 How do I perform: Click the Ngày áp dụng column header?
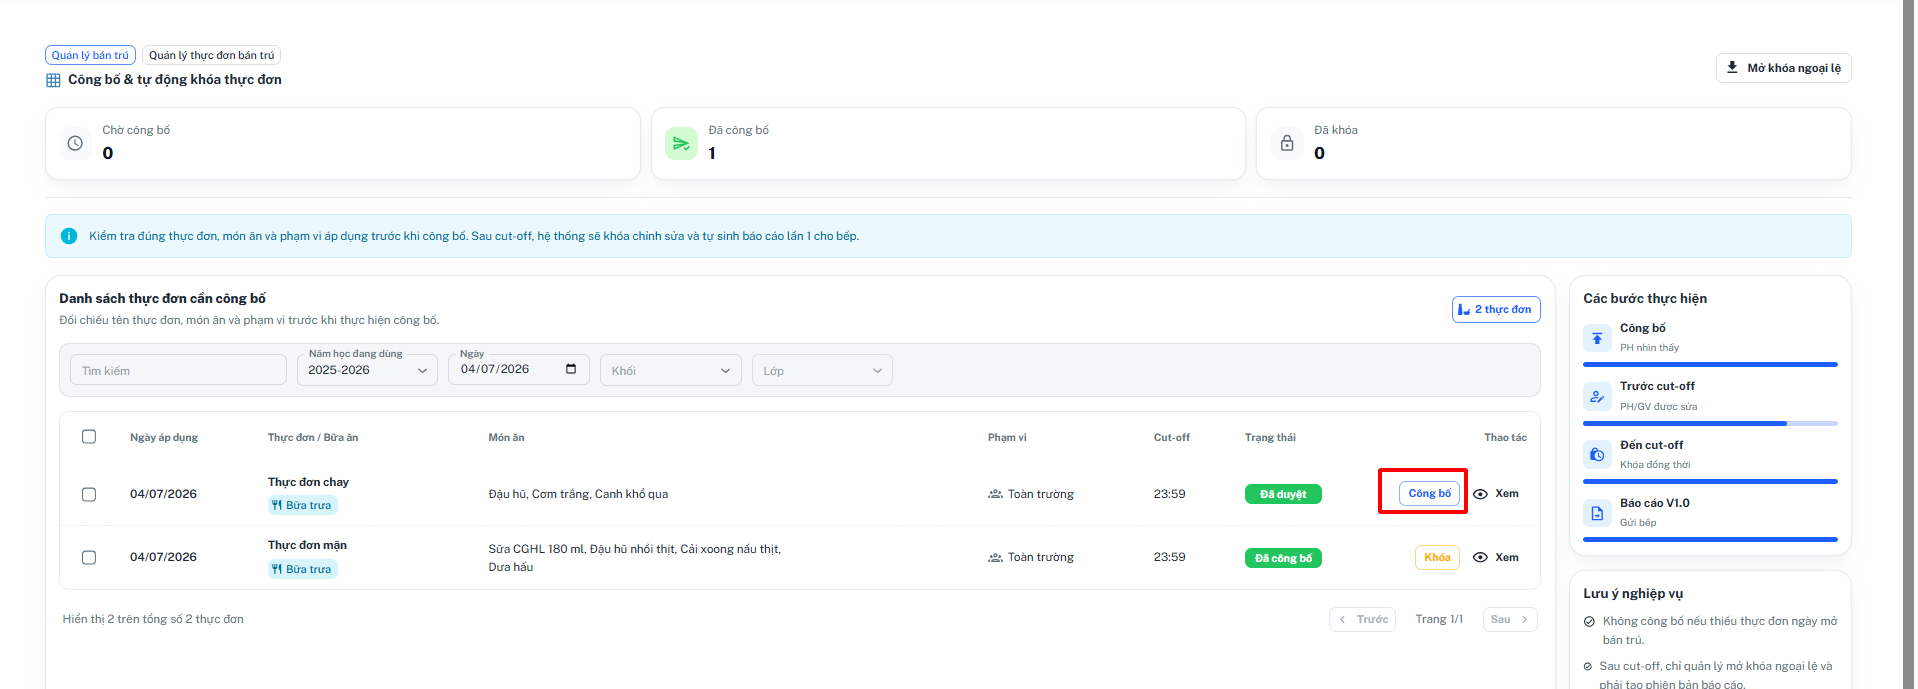click(164, 437)
